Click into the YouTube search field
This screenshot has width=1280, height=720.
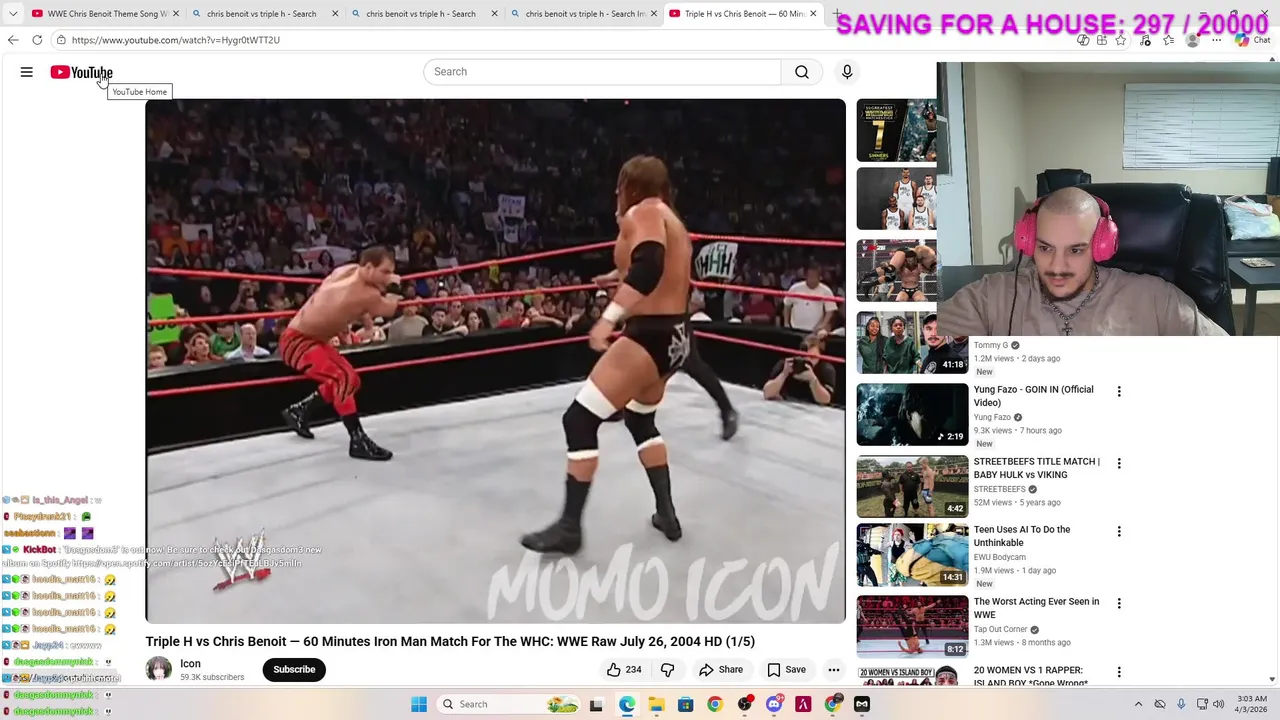point(602,72)
